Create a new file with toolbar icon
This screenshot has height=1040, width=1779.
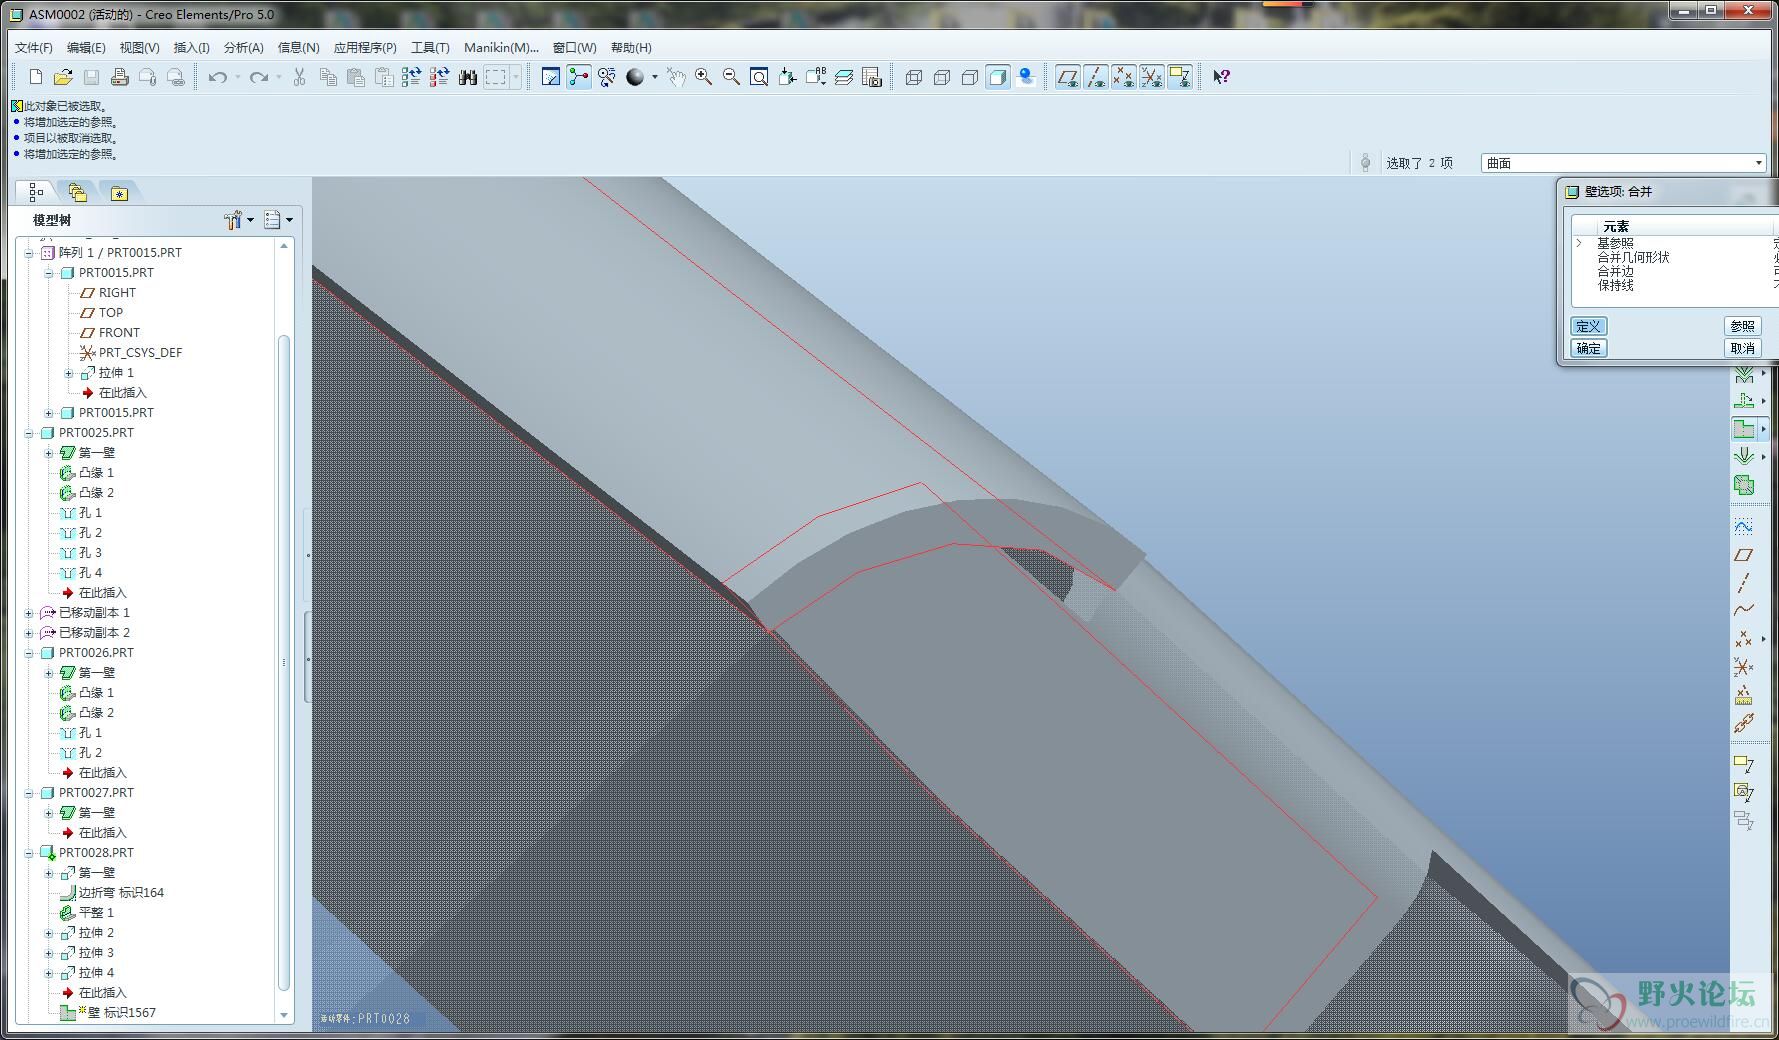pos(36,77)
